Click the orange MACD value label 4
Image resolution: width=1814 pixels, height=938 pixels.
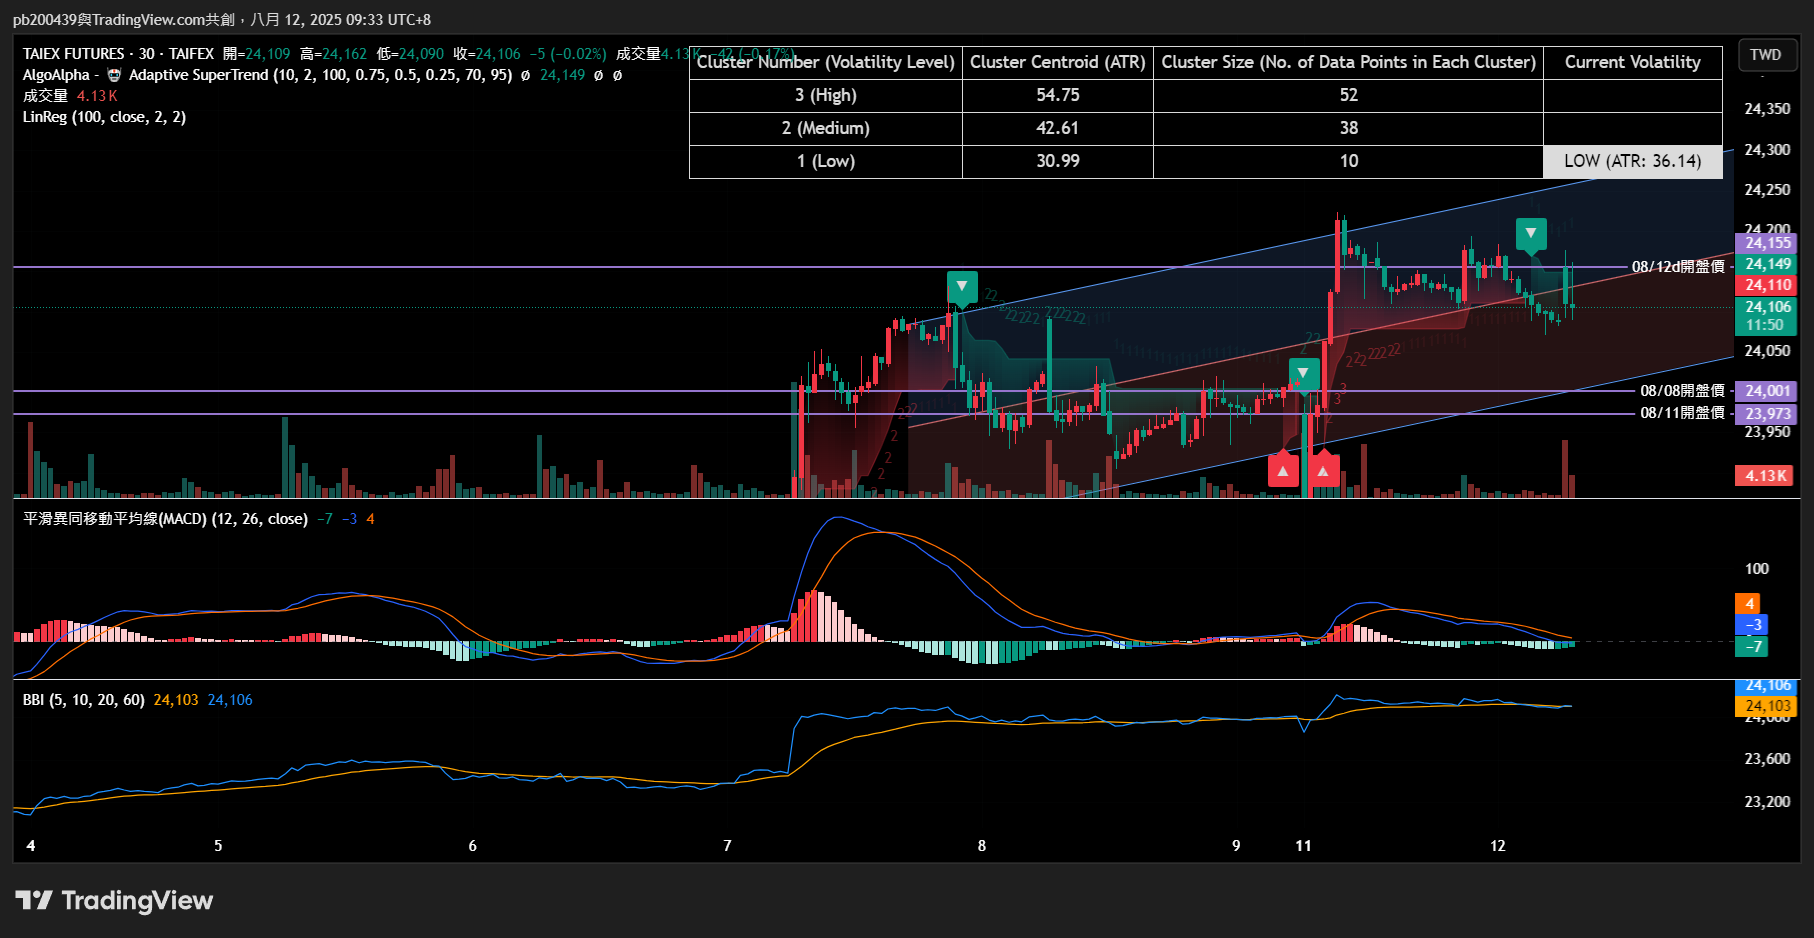(x=1749, y=604)
